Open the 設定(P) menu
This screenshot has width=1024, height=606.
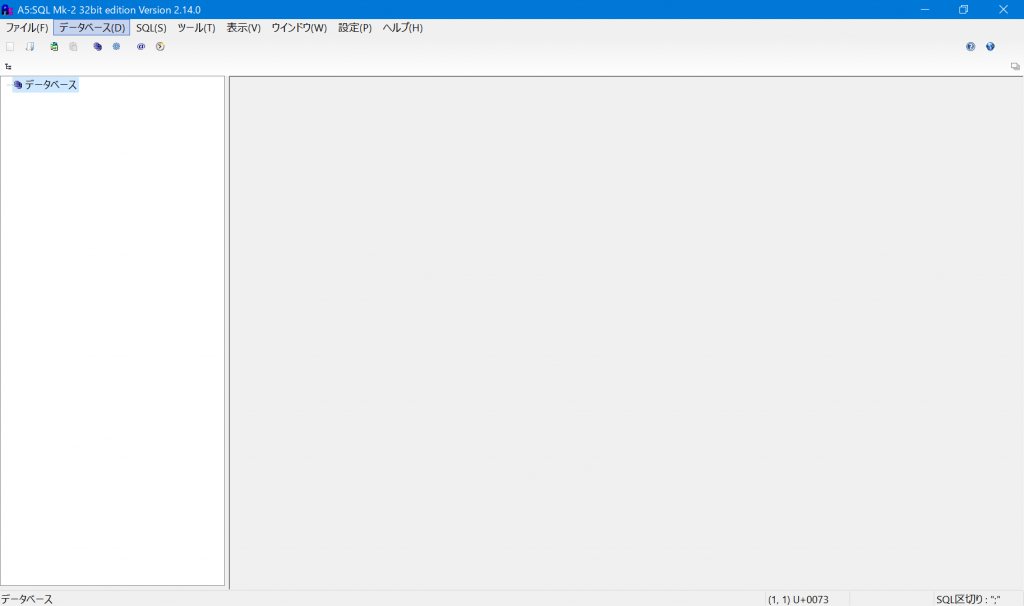355,27
